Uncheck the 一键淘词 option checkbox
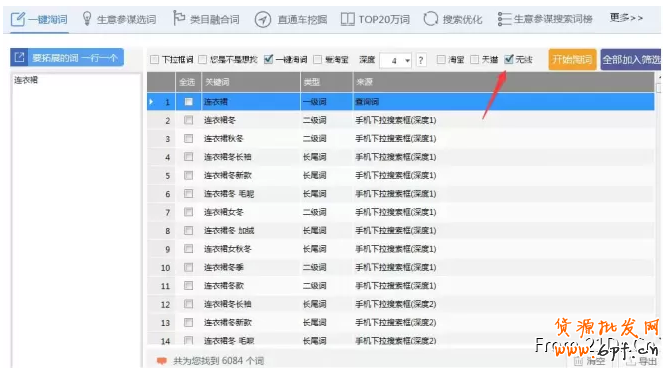The height and width of the screenshot is (372, 669). 268,59
